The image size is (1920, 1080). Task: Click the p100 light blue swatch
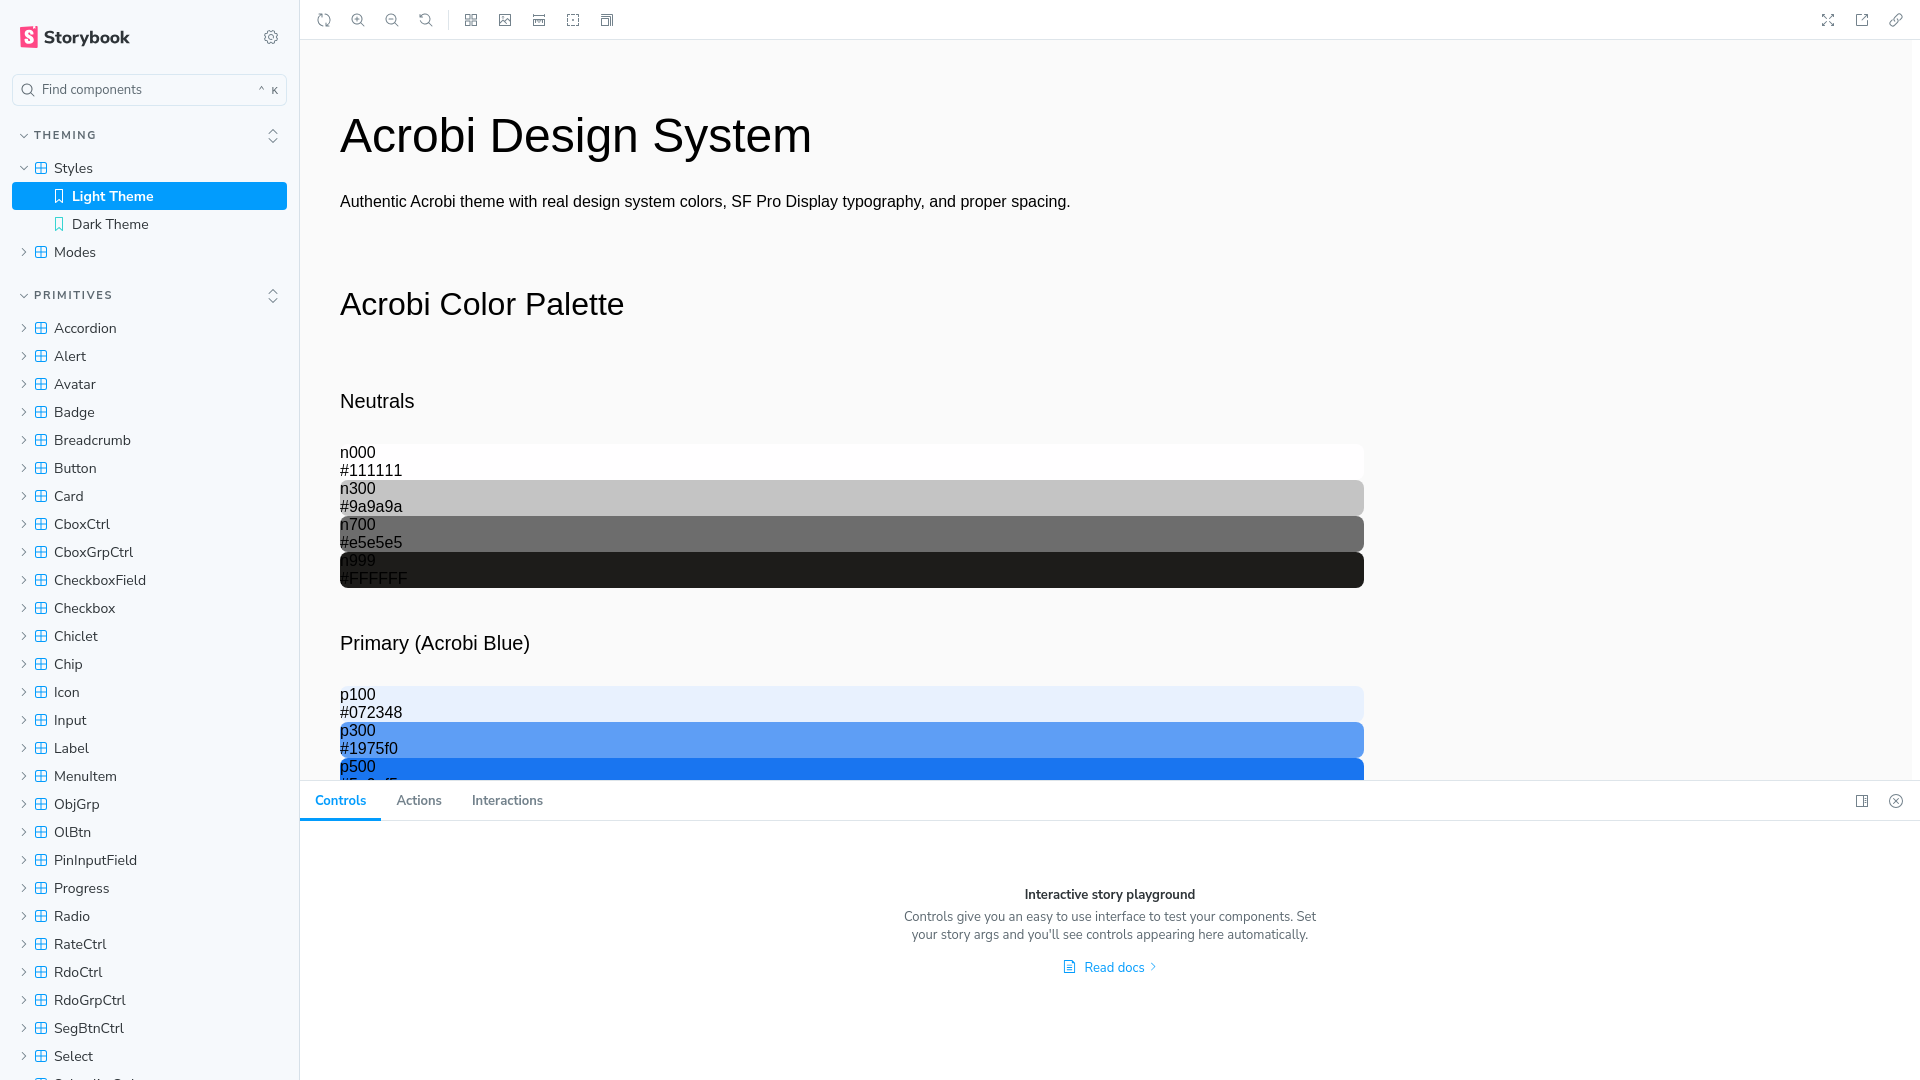click(x=852, y=704)
